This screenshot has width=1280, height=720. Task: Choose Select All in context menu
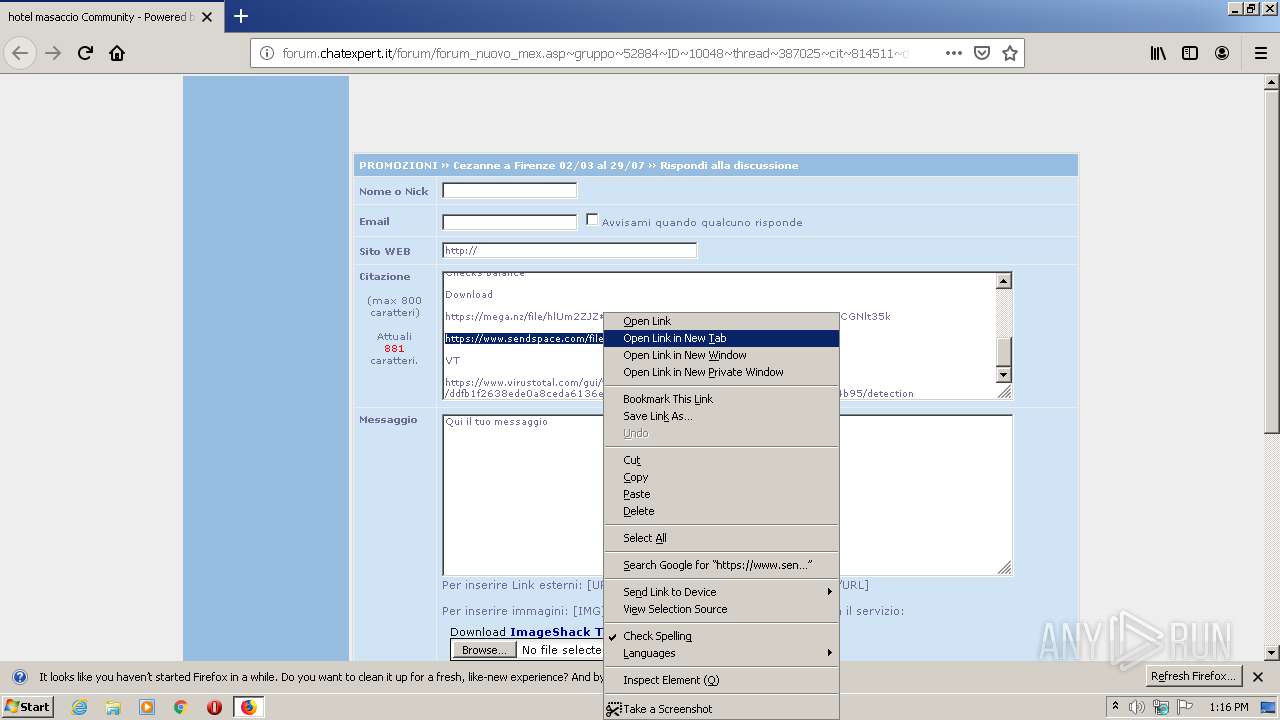(x=721, y=538)
